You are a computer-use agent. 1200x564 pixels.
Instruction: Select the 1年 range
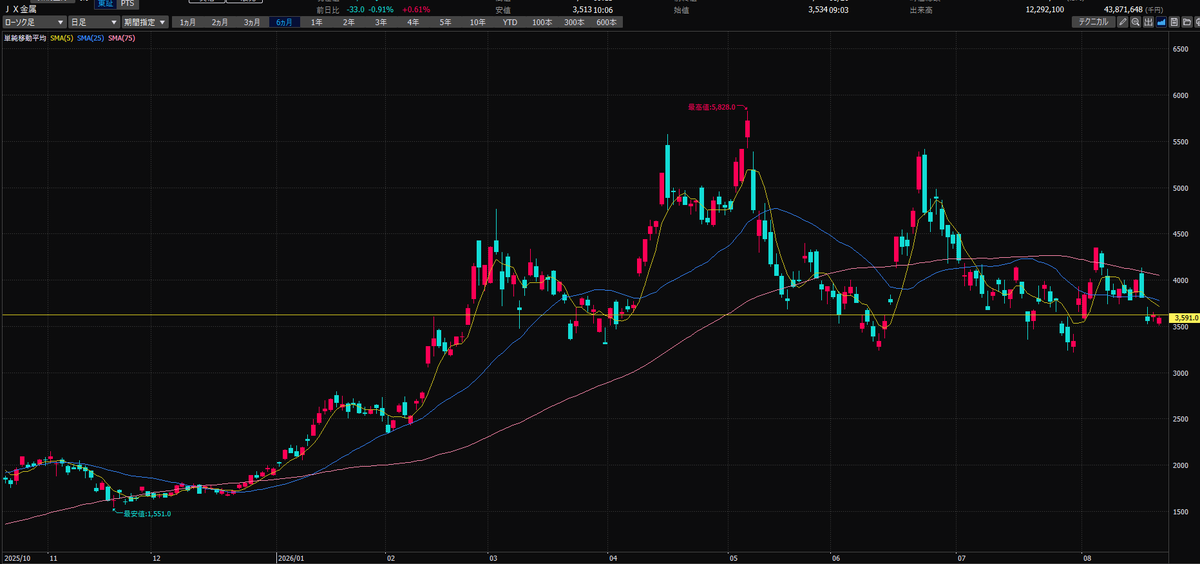point(316,22)
